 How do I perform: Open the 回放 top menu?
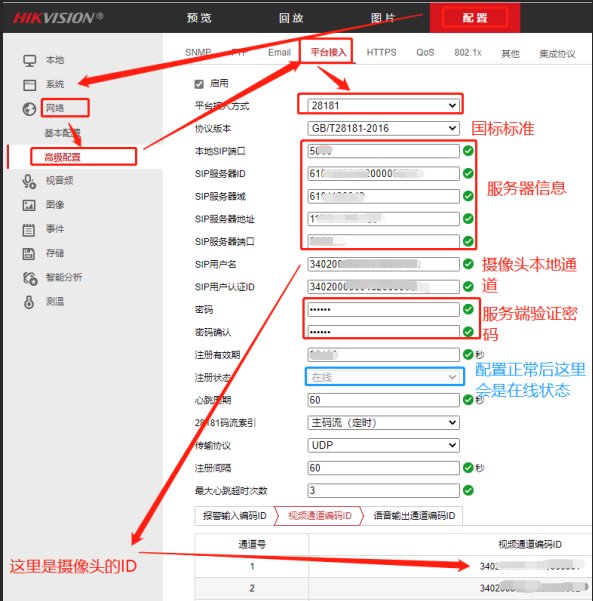click(291, 18)
